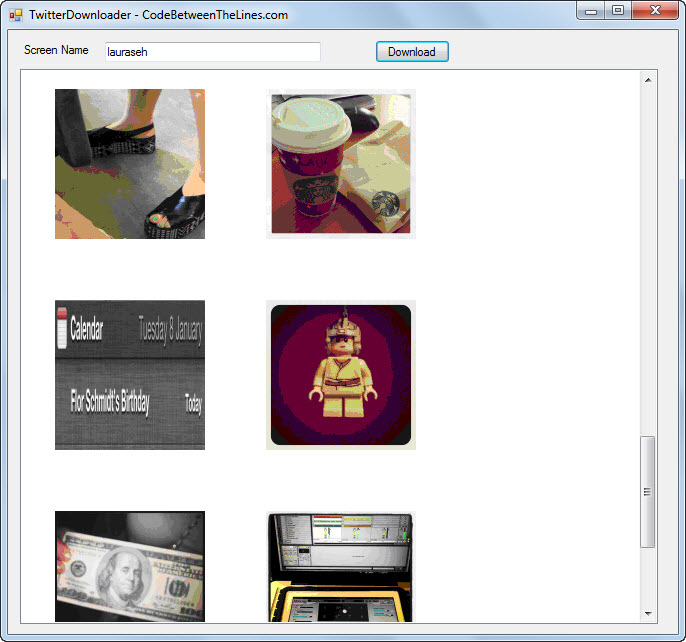Select the Calendar birthday screenshot thumbnail
Image resolution: width=686 pixels, height=642 pixels.
coord(130,375)
